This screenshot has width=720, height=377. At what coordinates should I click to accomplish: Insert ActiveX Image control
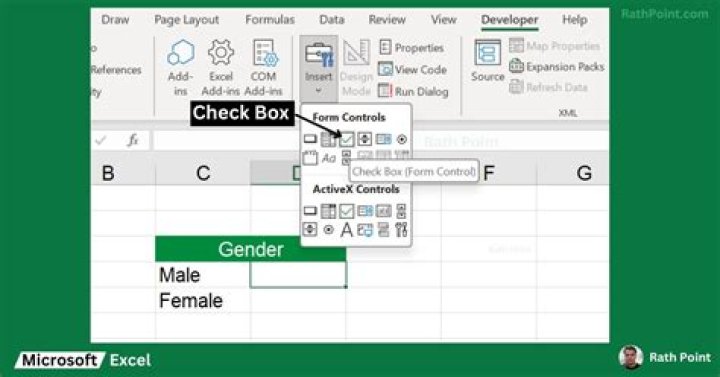coord(365,230)
